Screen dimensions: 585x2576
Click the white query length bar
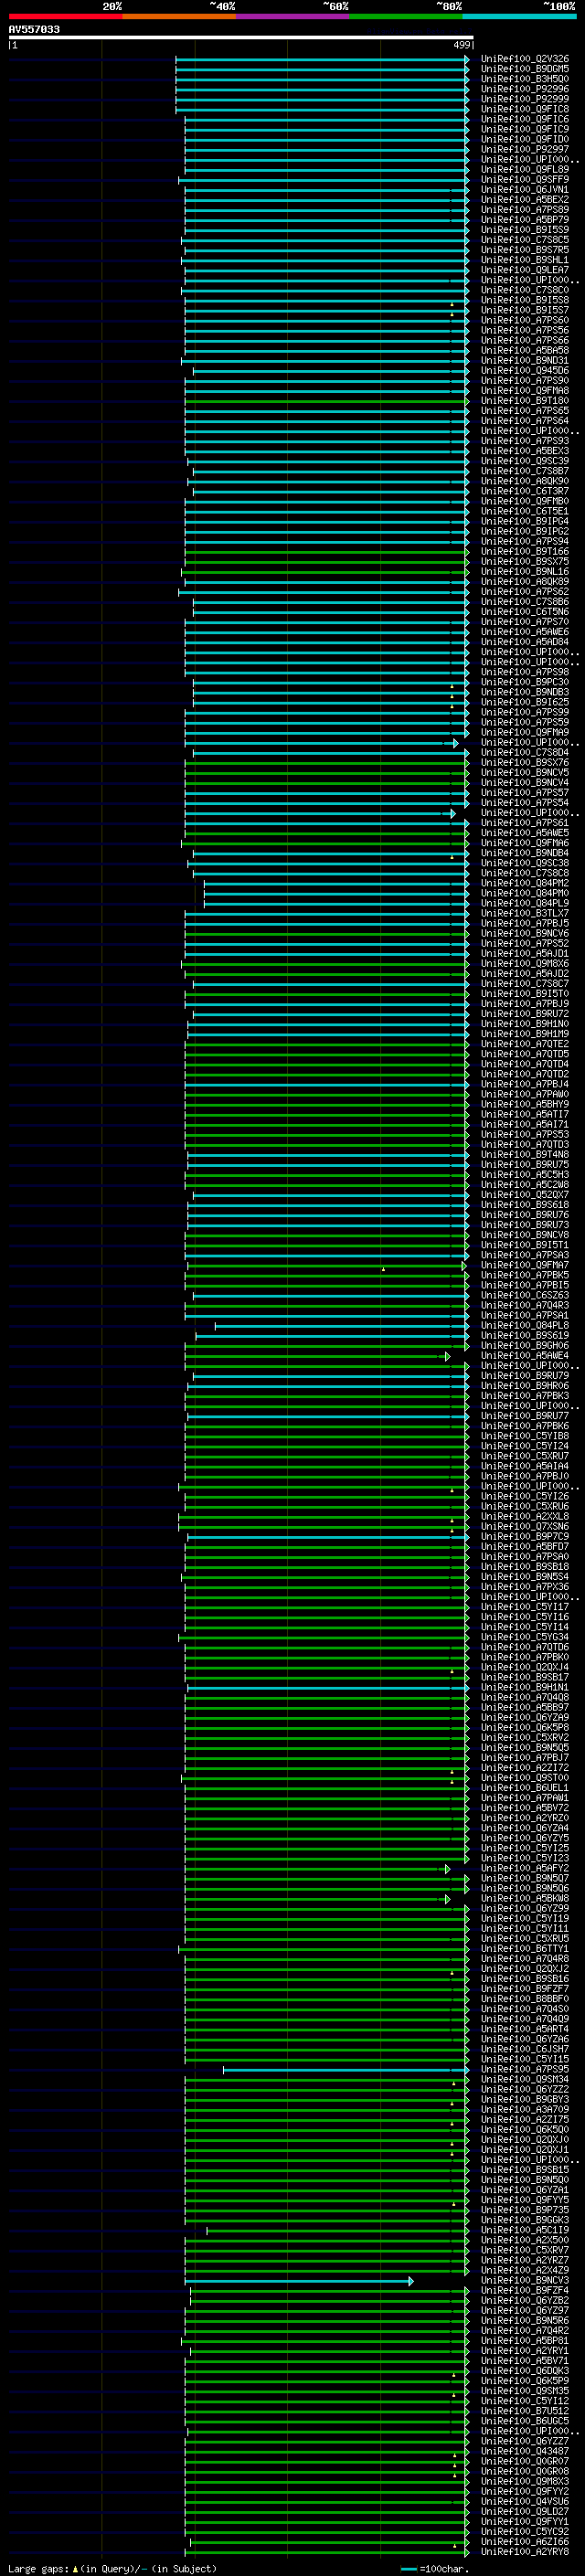click(x=241, y=37)
